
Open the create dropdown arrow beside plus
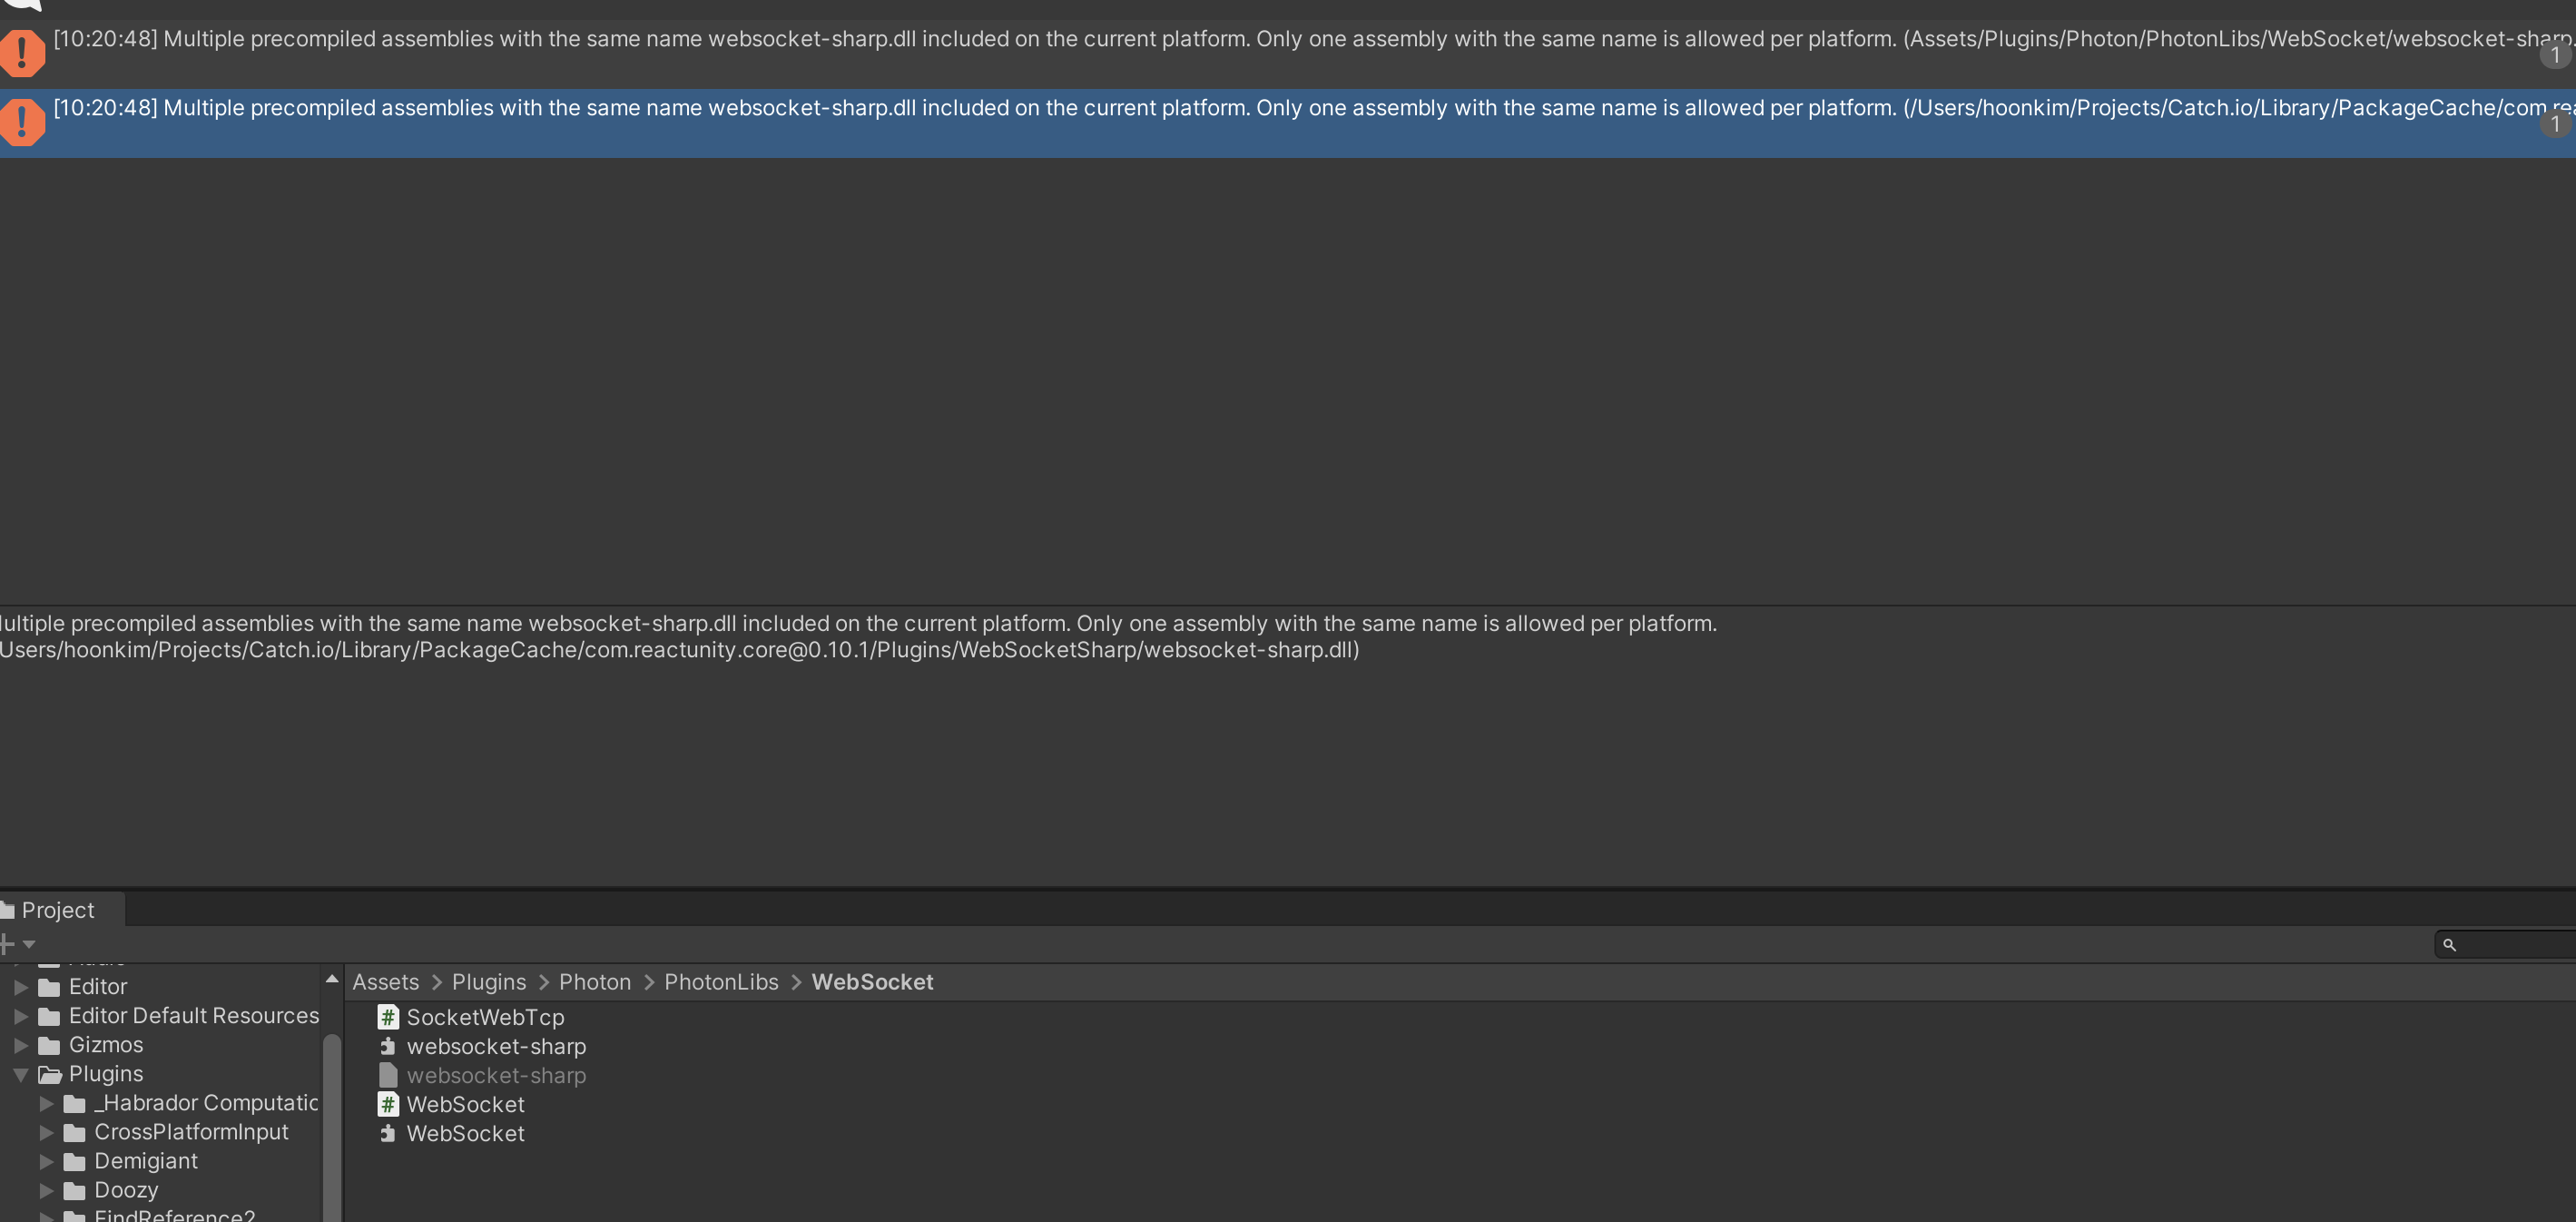[29, 944]
